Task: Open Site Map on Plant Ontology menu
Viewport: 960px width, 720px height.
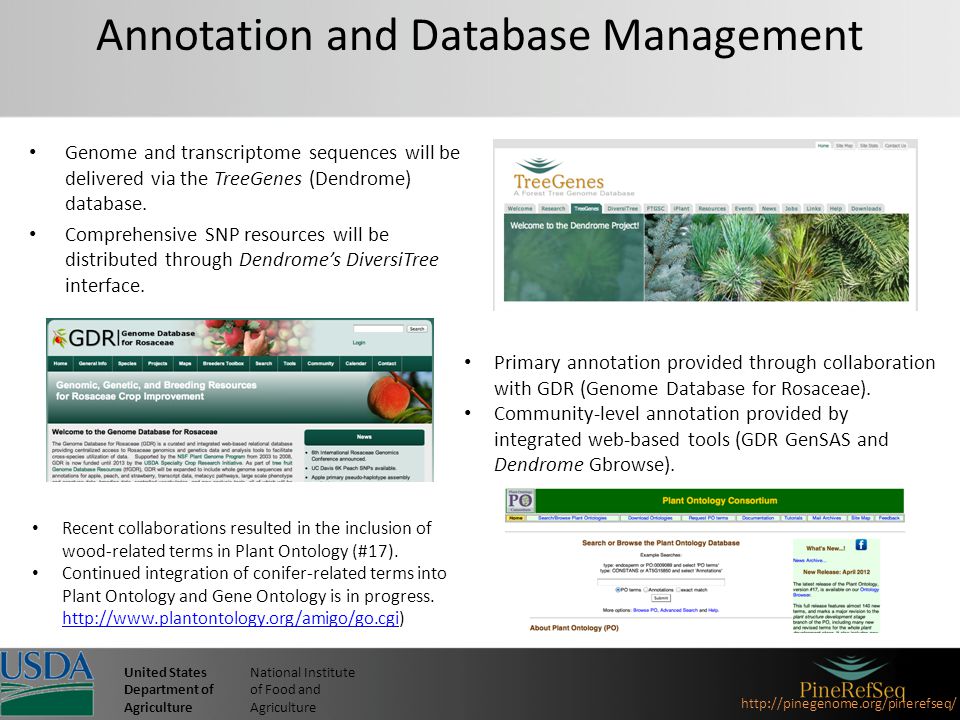Action: pos(861,518)
